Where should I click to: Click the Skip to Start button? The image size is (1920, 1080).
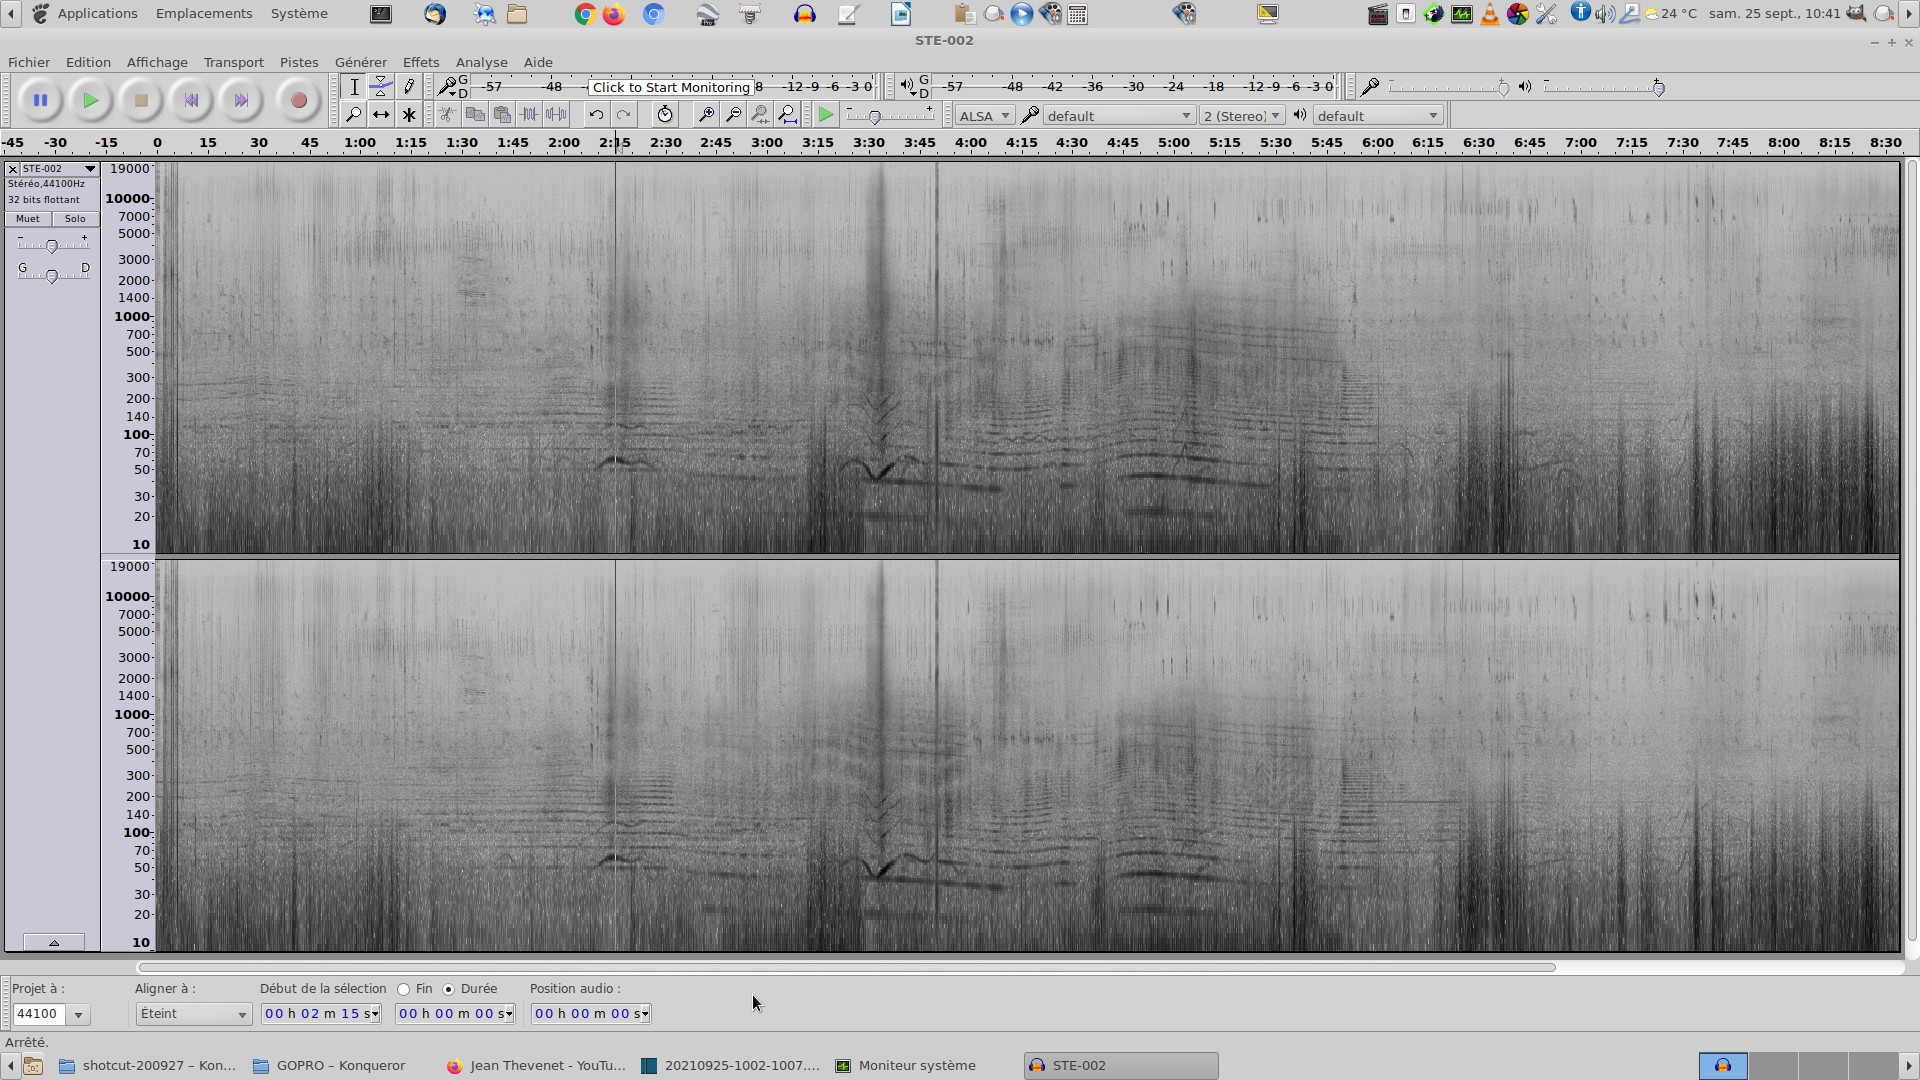[x=191, y=100]
